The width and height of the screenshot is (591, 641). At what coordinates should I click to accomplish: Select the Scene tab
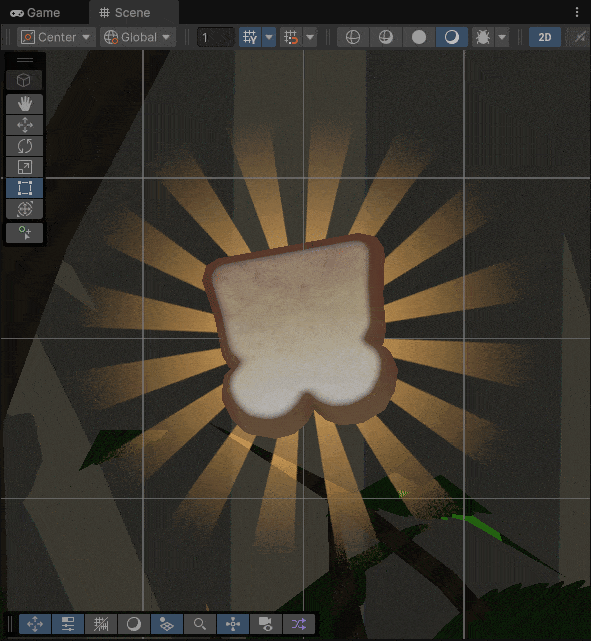pyautogui.click(x=125, y=13)
